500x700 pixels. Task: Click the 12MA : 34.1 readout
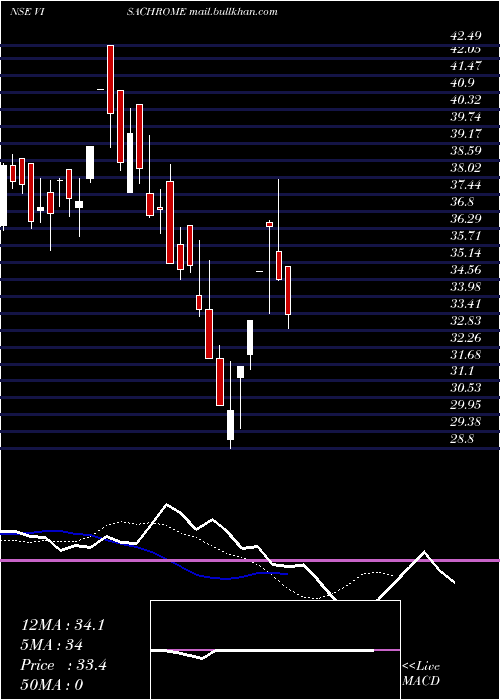point(63,625)
